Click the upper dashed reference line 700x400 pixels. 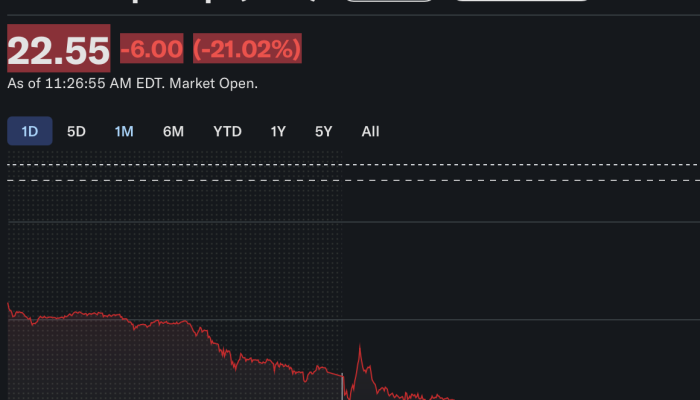pos(350,163)
